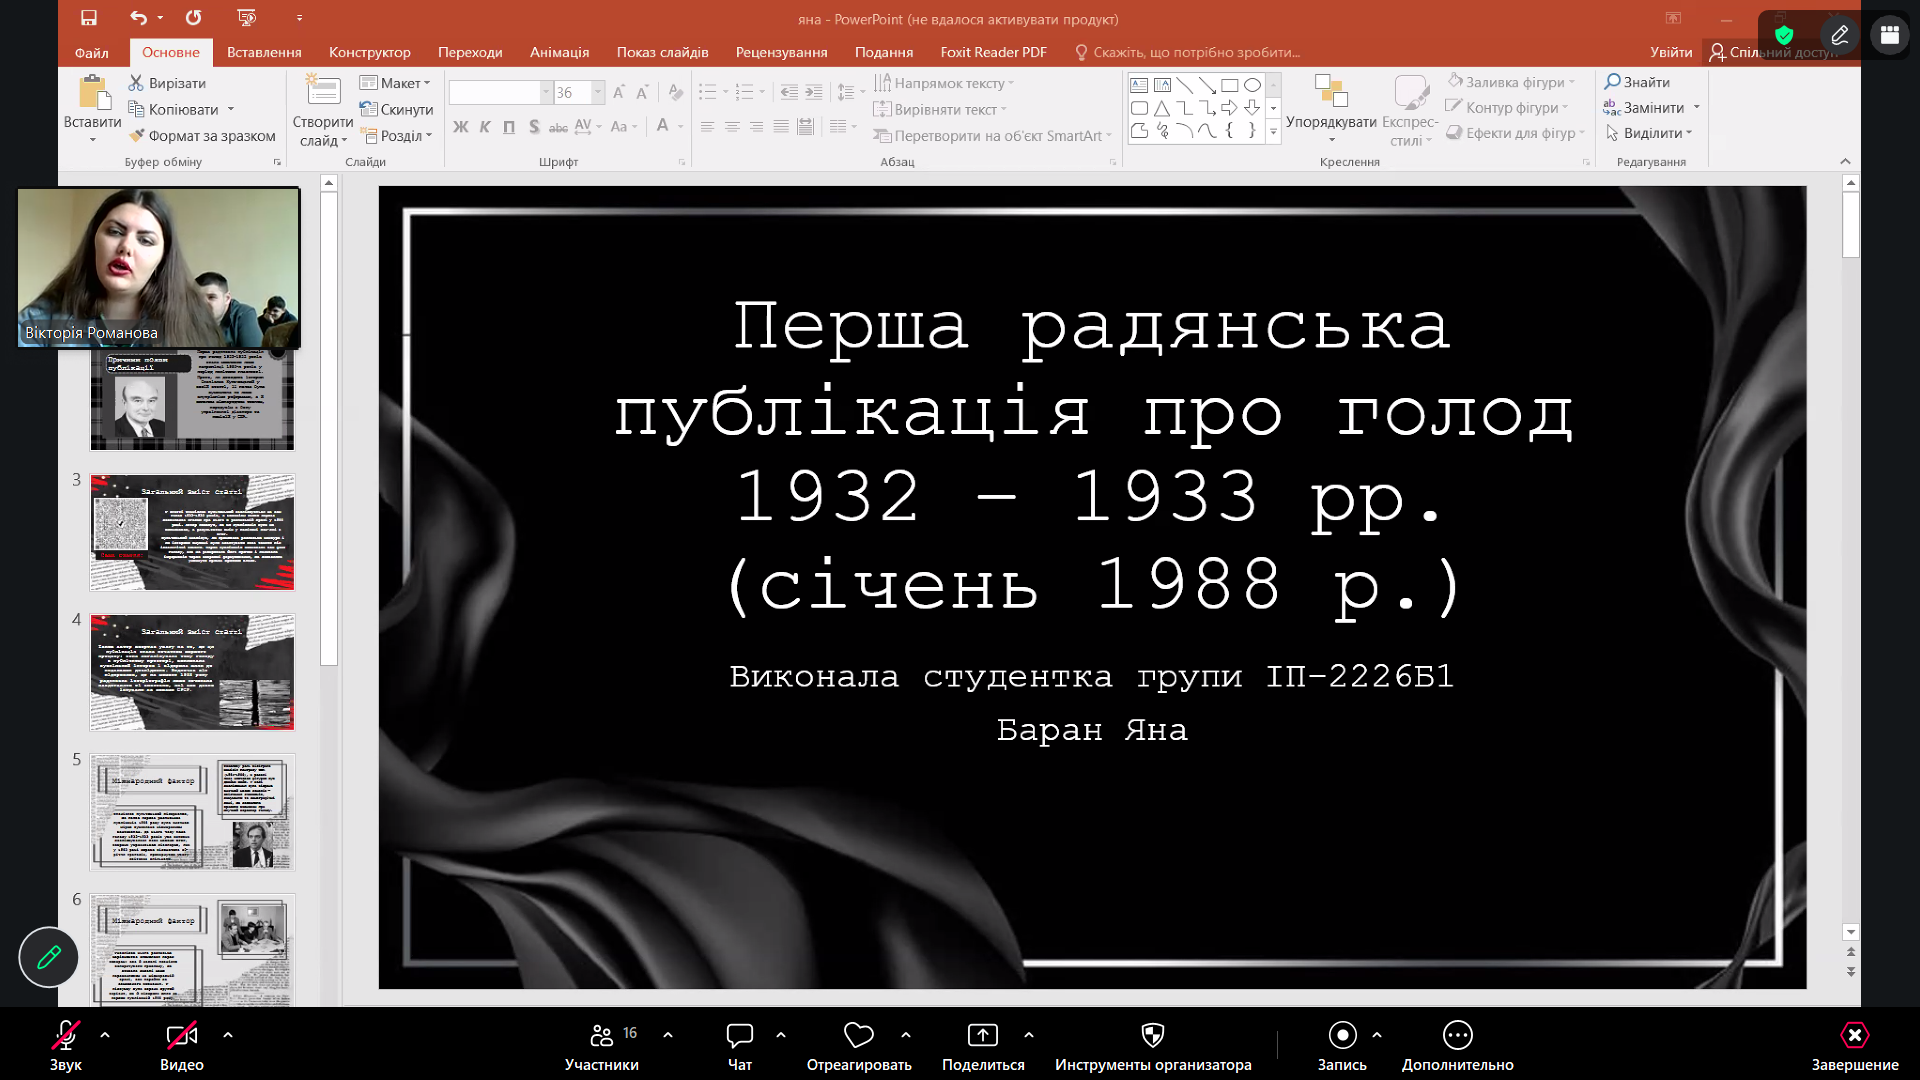Screen dimensions: 1920x1080
Task: Click the Create slide (Створити слайд) icon
Action: (322, 92)
